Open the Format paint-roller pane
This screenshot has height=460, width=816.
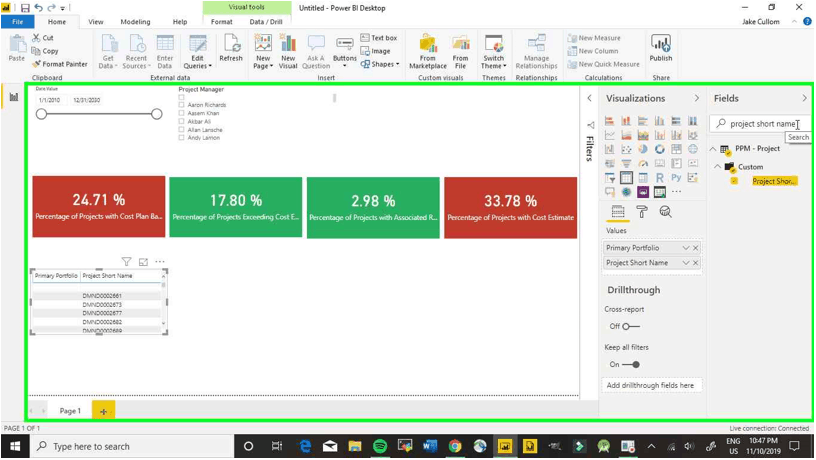(642, 212)
